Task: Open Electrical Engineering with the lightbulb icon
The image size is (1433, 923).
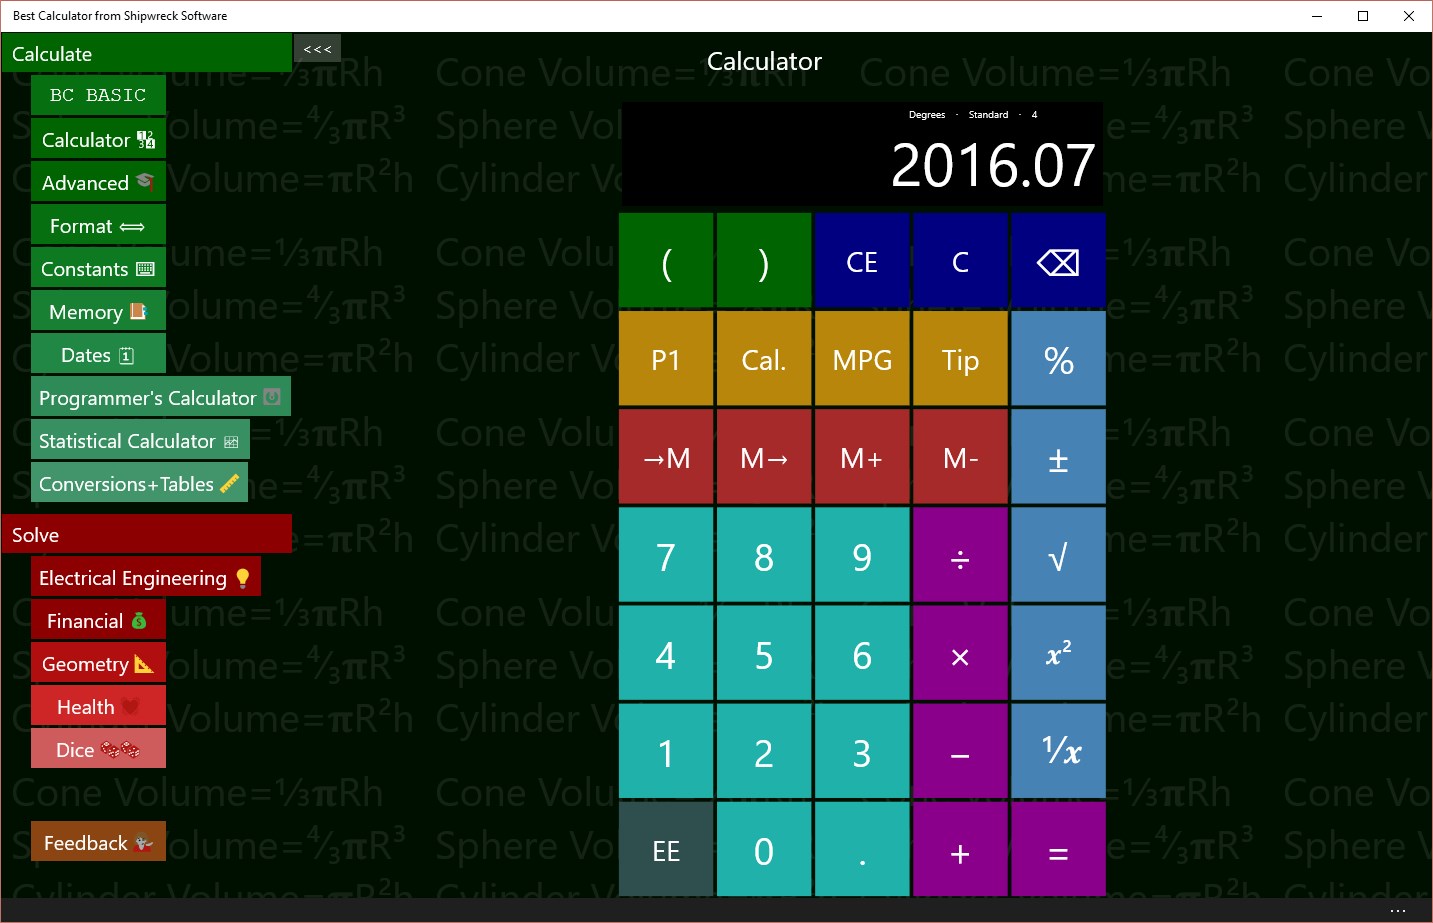Action: 145,577
